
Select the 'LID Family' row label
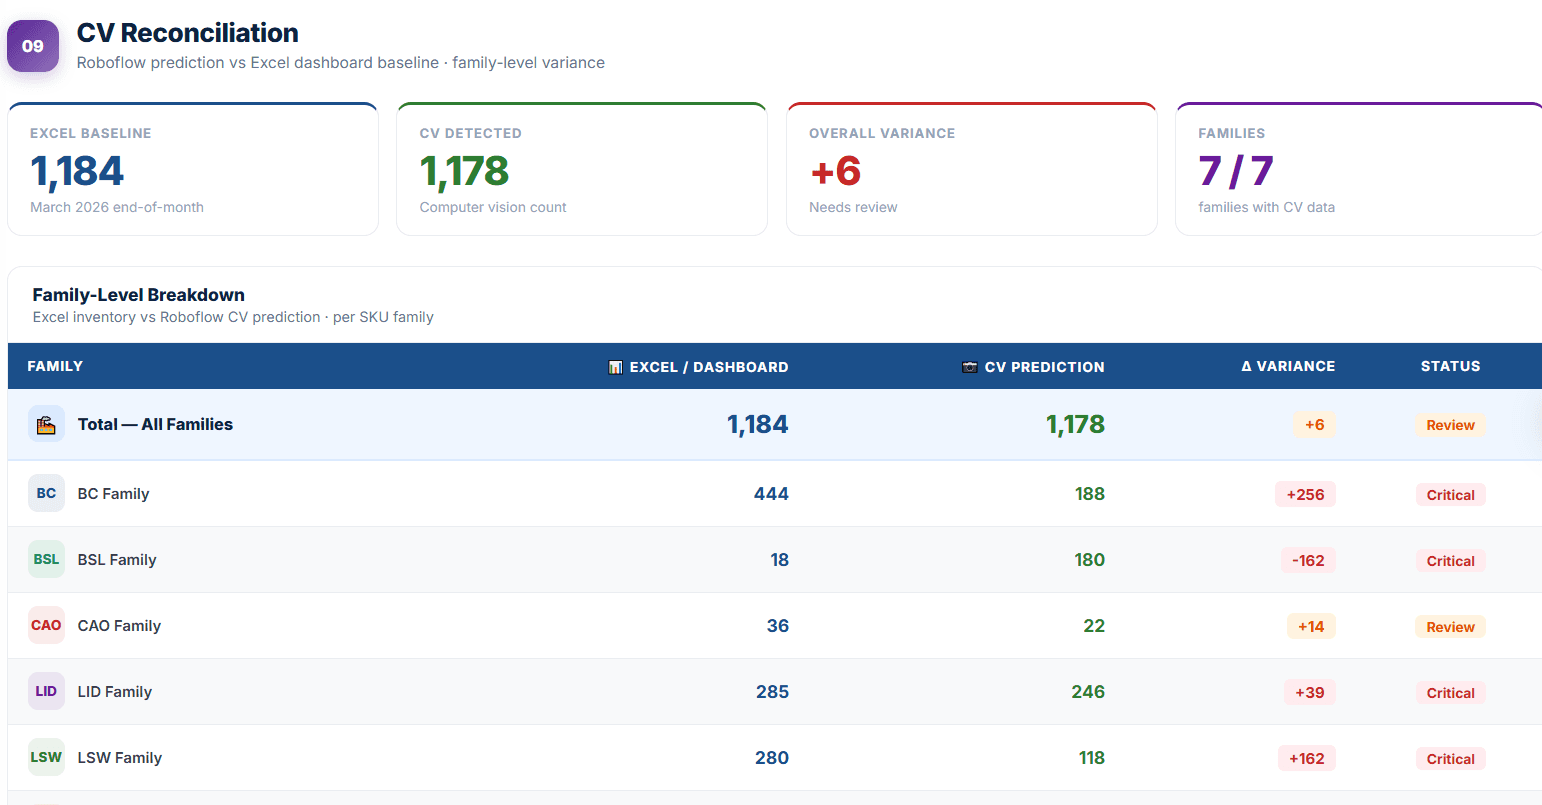115,692
